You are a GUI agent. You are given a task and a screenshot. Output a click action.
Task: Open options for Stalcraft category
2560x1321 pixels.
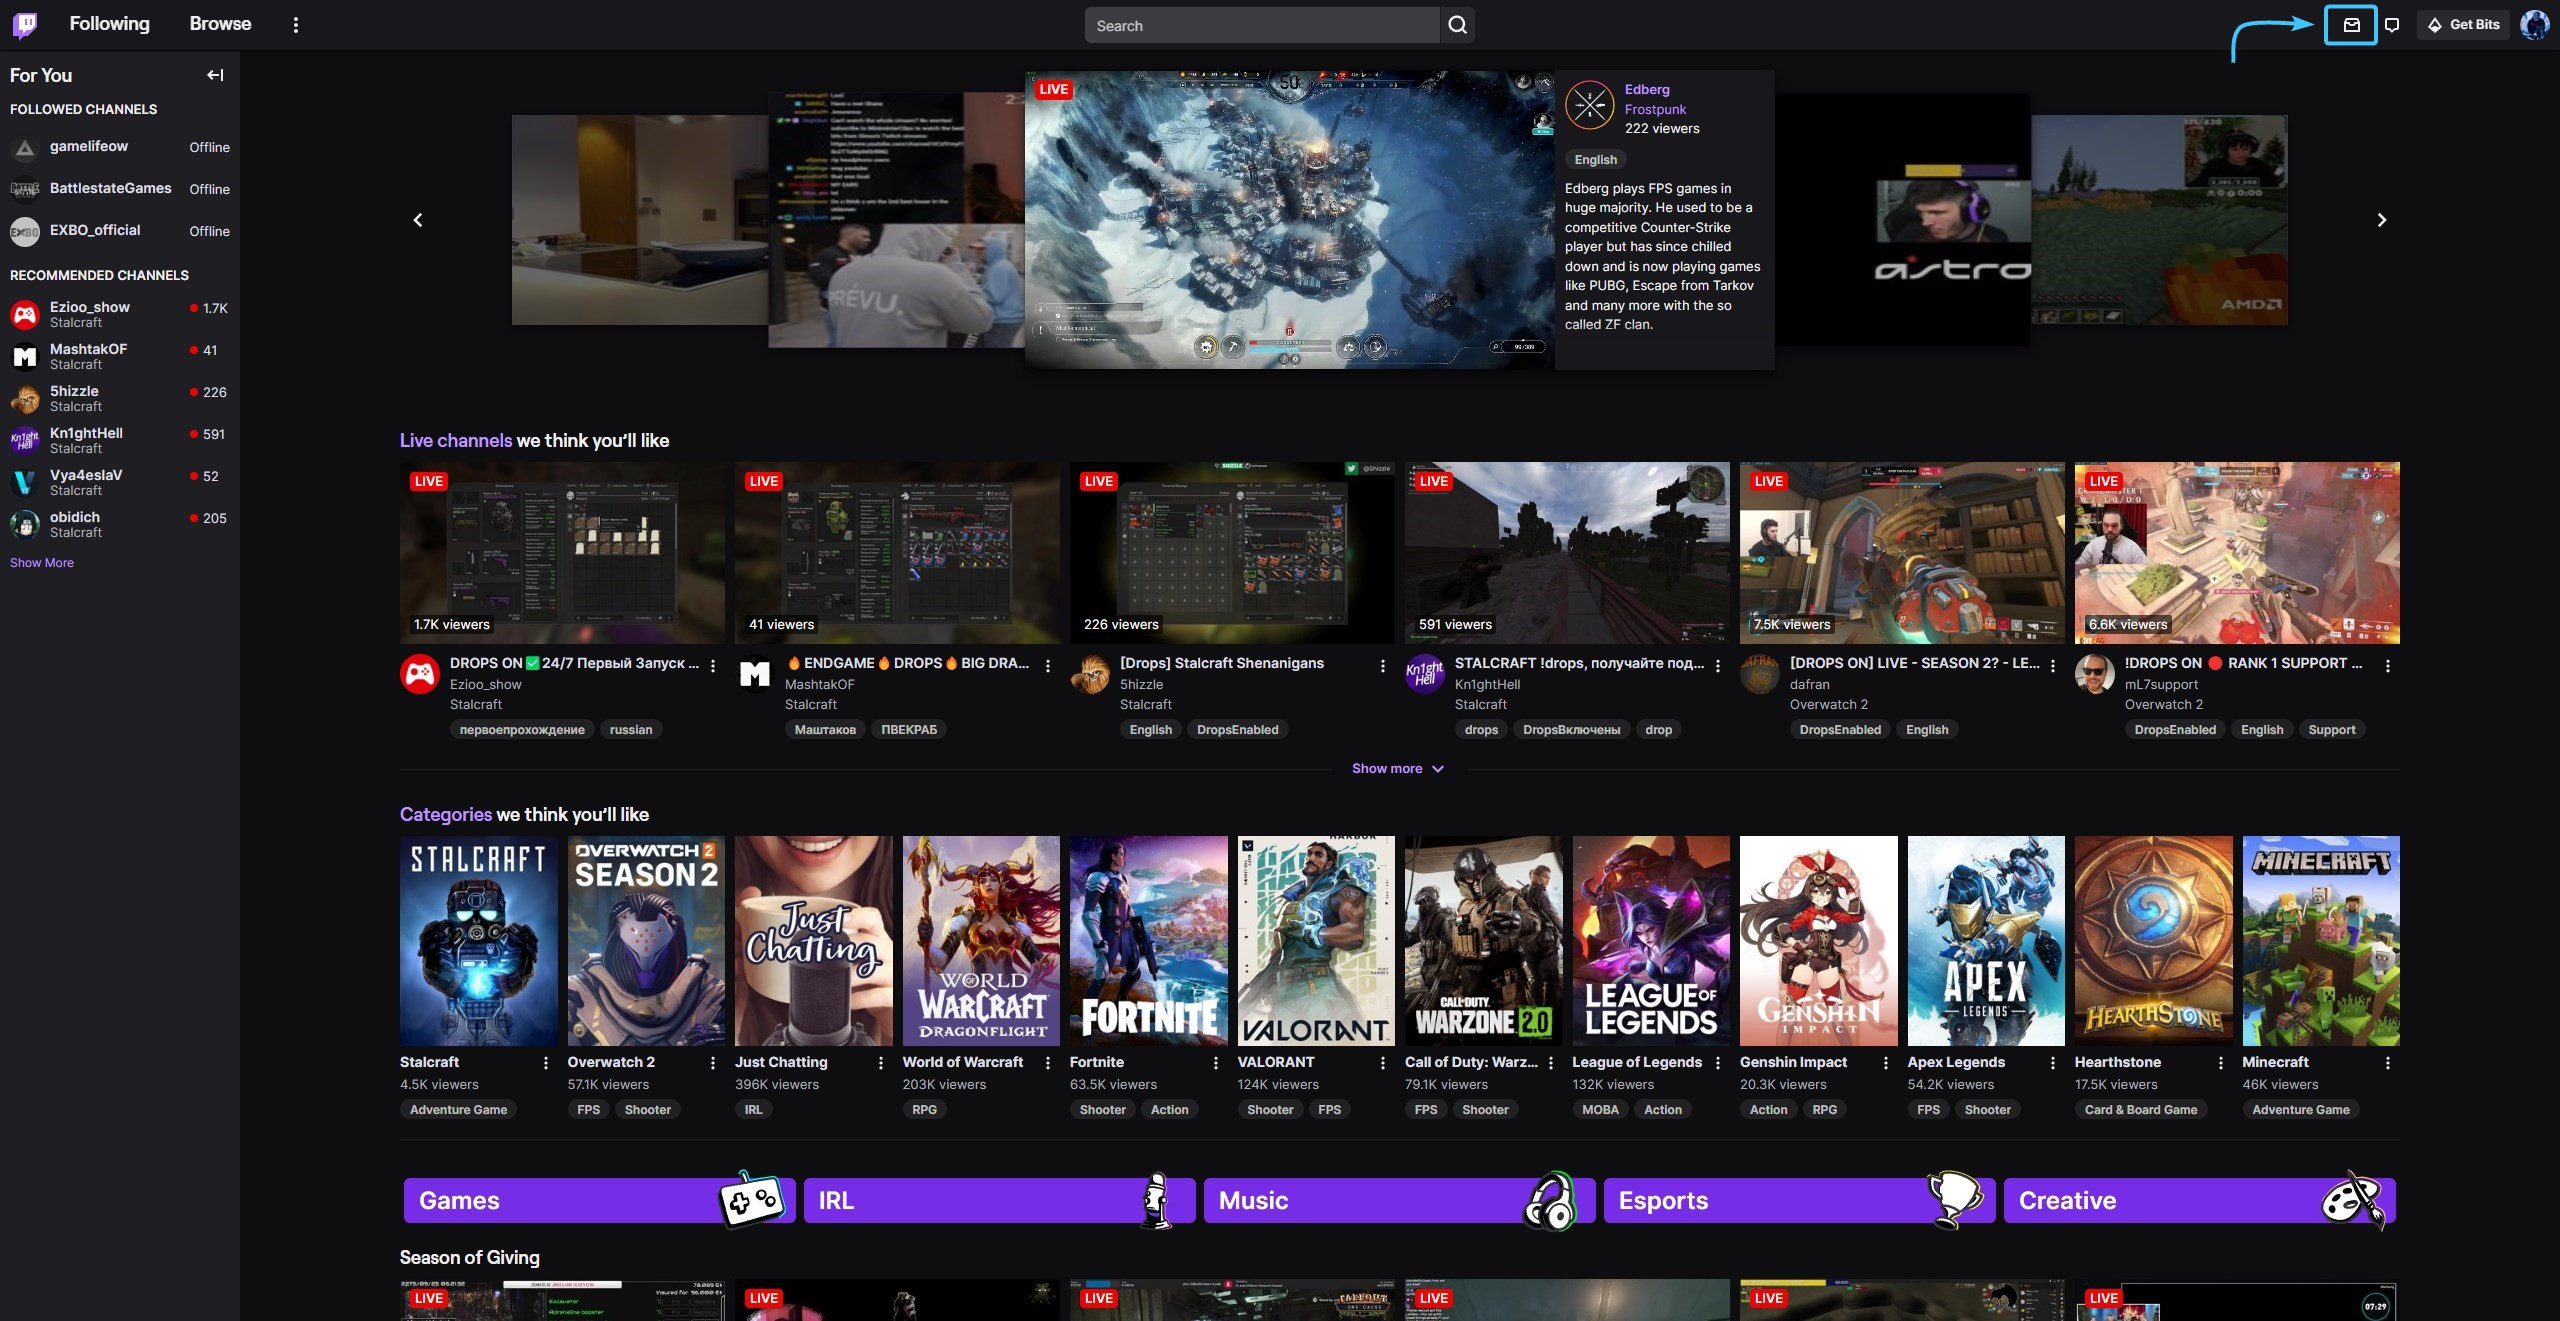click(x=546, y=1063)
